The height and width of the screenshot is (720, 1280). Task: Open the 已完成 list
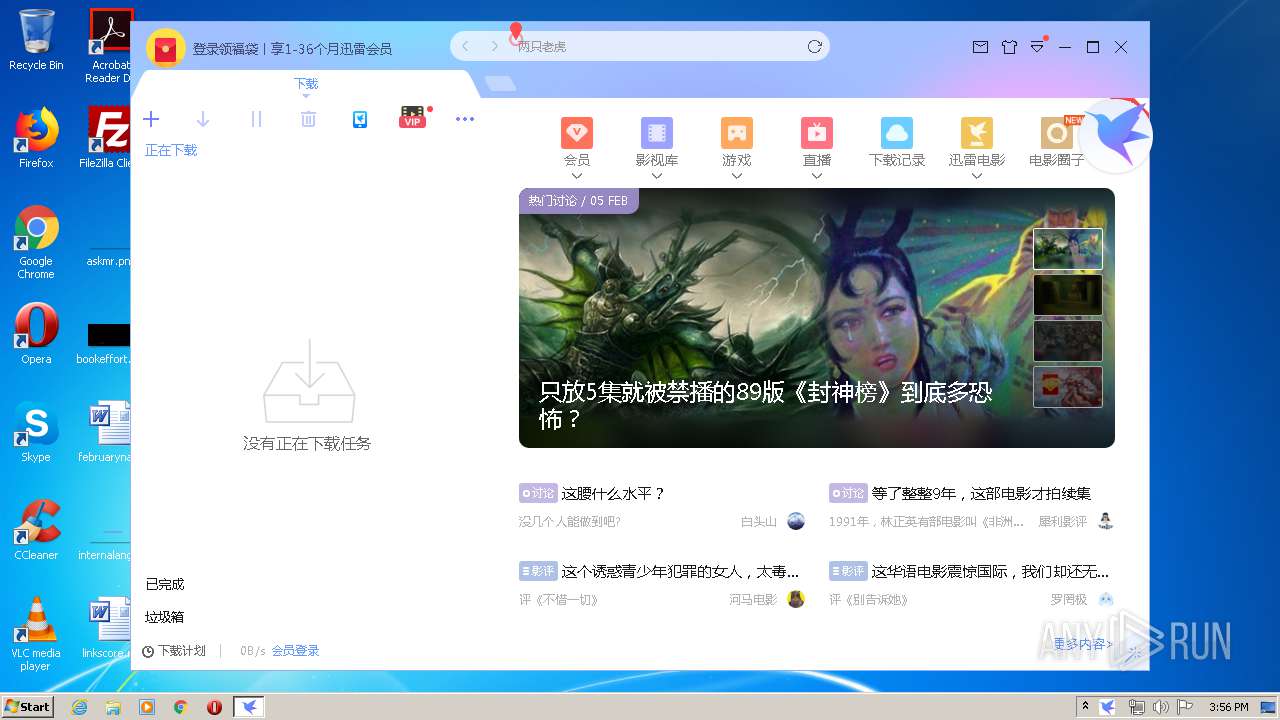(x=165, y=584)
